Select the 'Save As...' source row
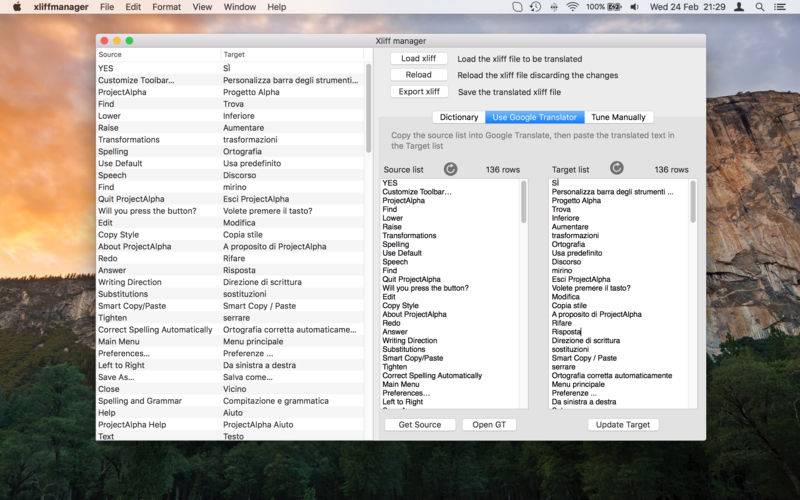 (x=116, y=377)
